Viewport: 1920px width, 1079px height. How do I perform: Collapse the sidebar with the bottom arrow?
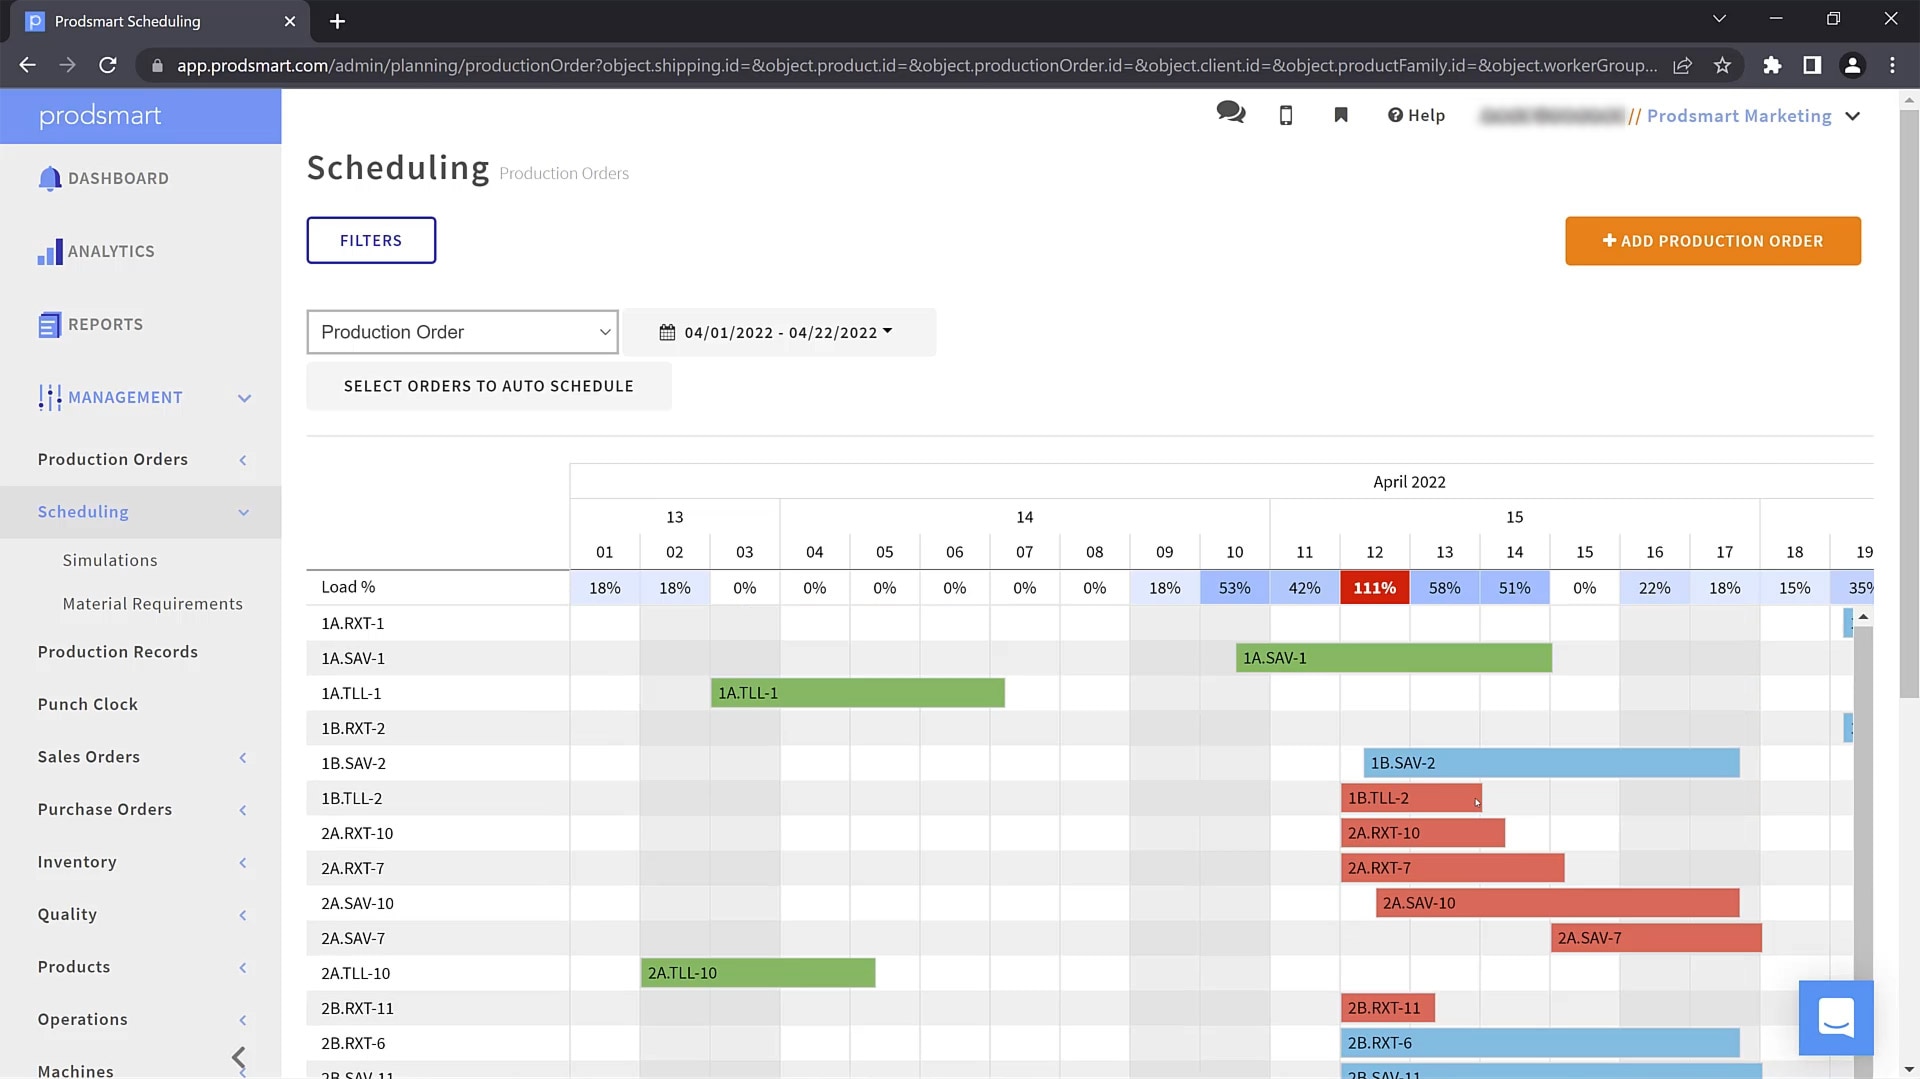click(x=239, y=1057)
